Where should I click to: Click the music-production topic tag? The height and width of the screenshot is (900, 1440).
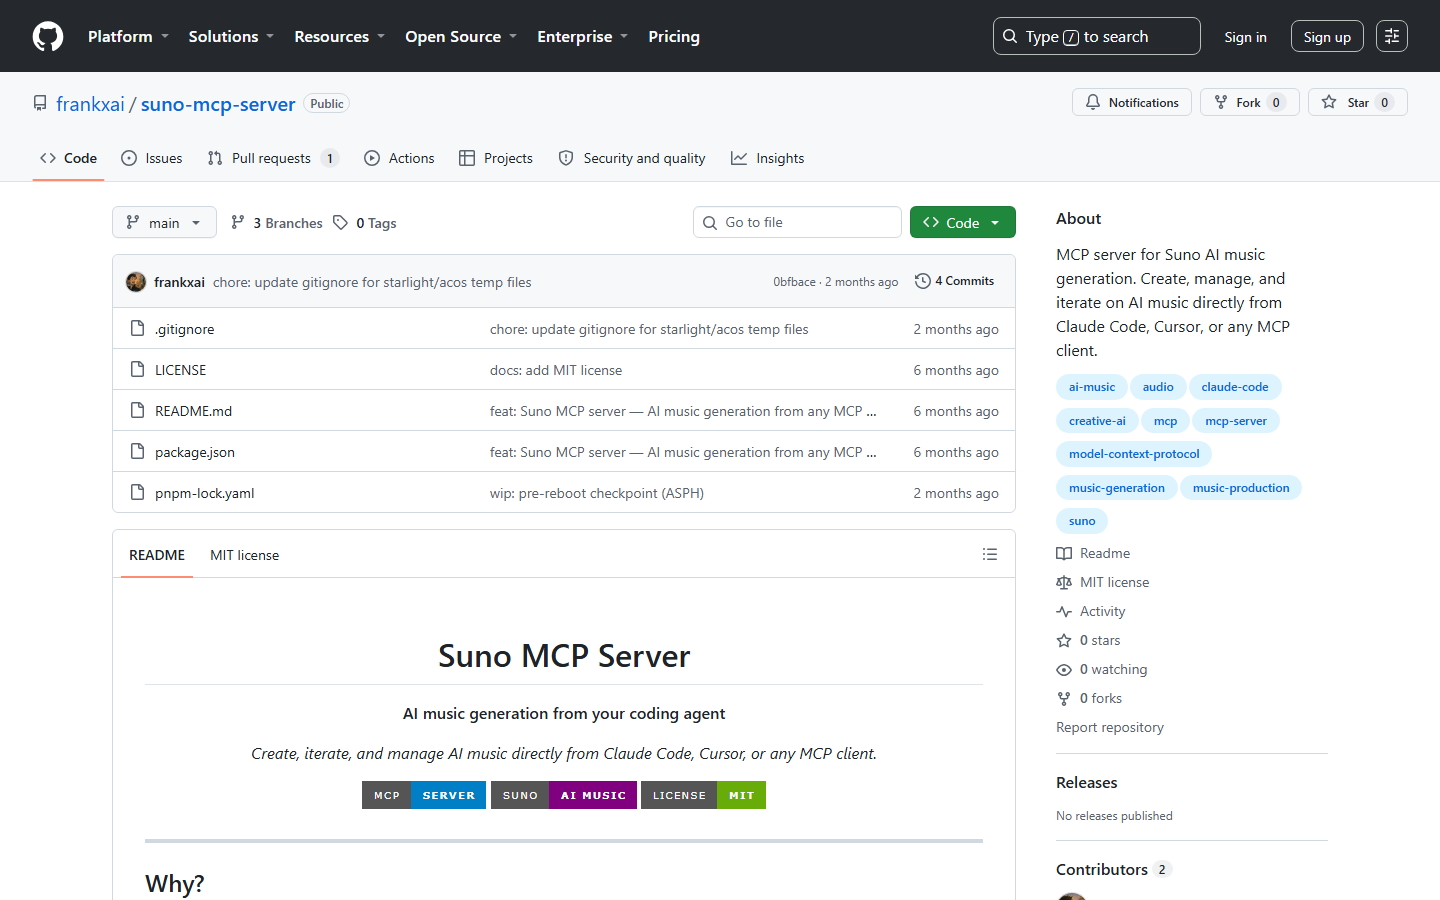click(1241, 488)
